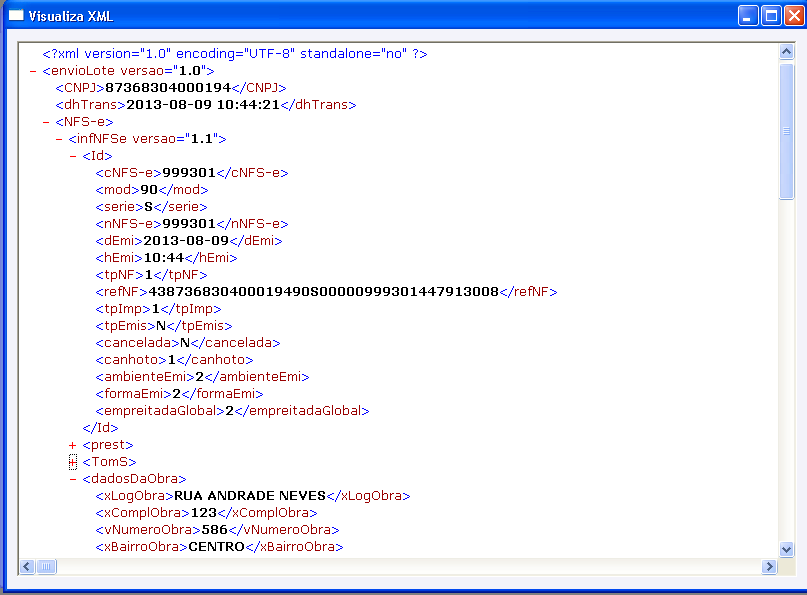Screen dimensions: 807x595
Task: Click the formaEmi element line
Action: pyautogui.click(x=180, y=394)
